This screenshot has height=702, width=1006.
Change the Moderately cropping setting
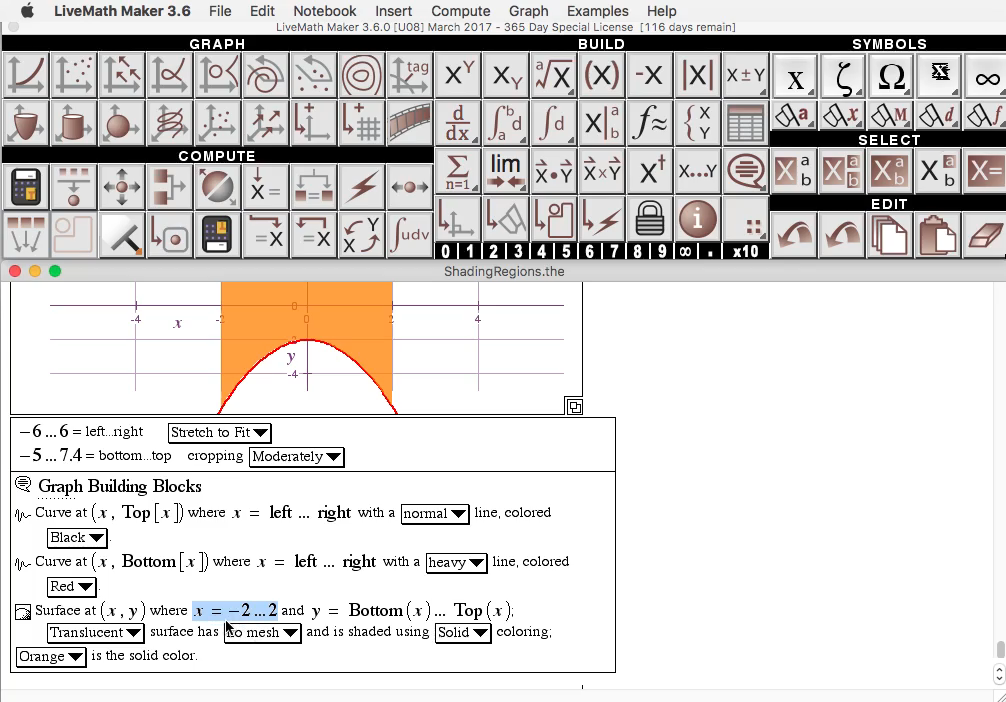point(296,456)
